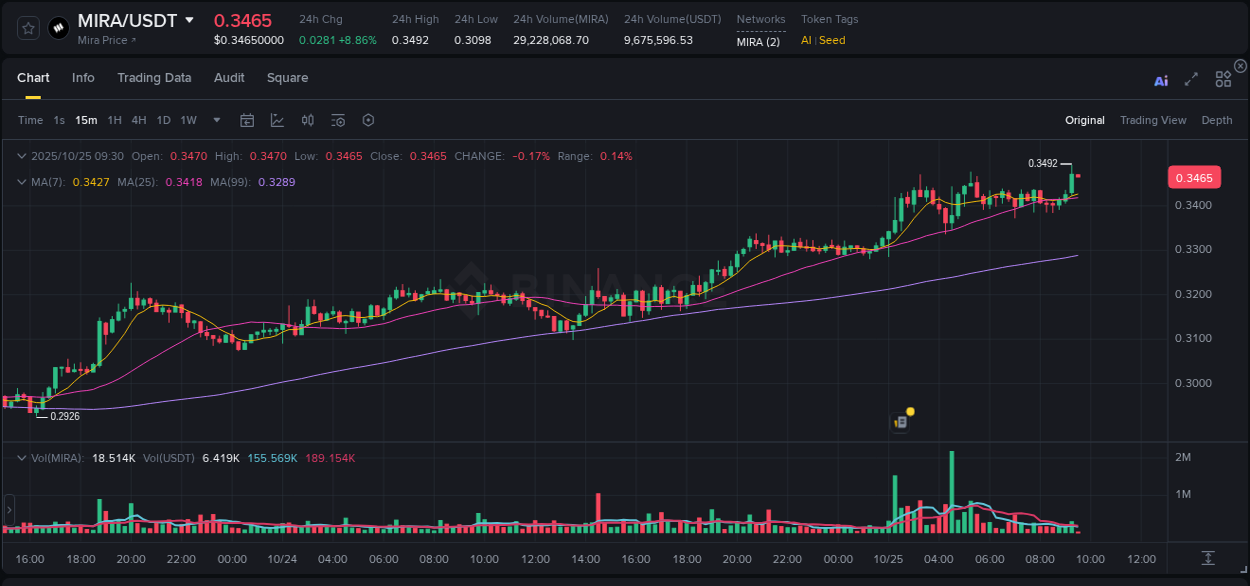Screen dimensions: 1250x586
Task: Click the MIRA token logo
Action: 57,27
